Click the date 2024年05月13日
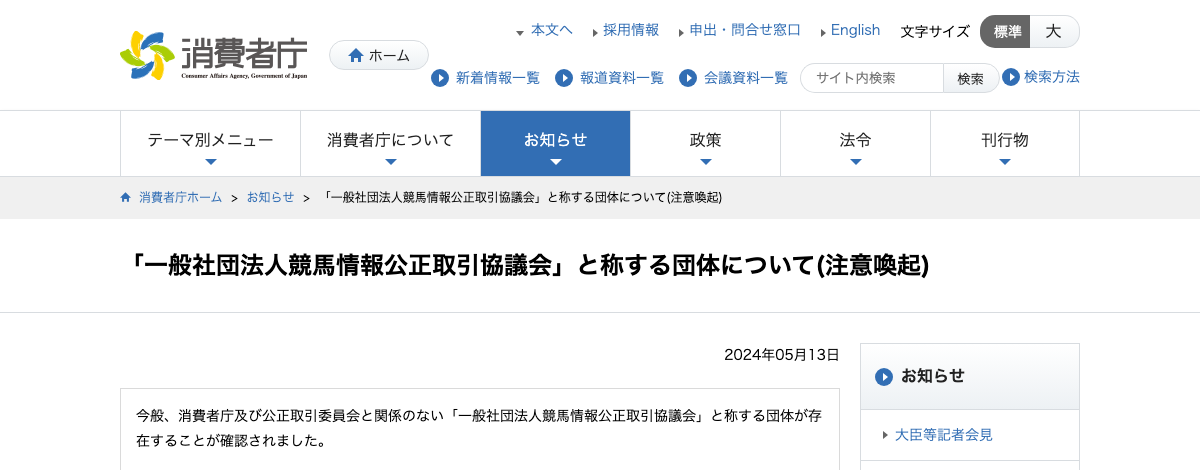 tap(782, 355)
